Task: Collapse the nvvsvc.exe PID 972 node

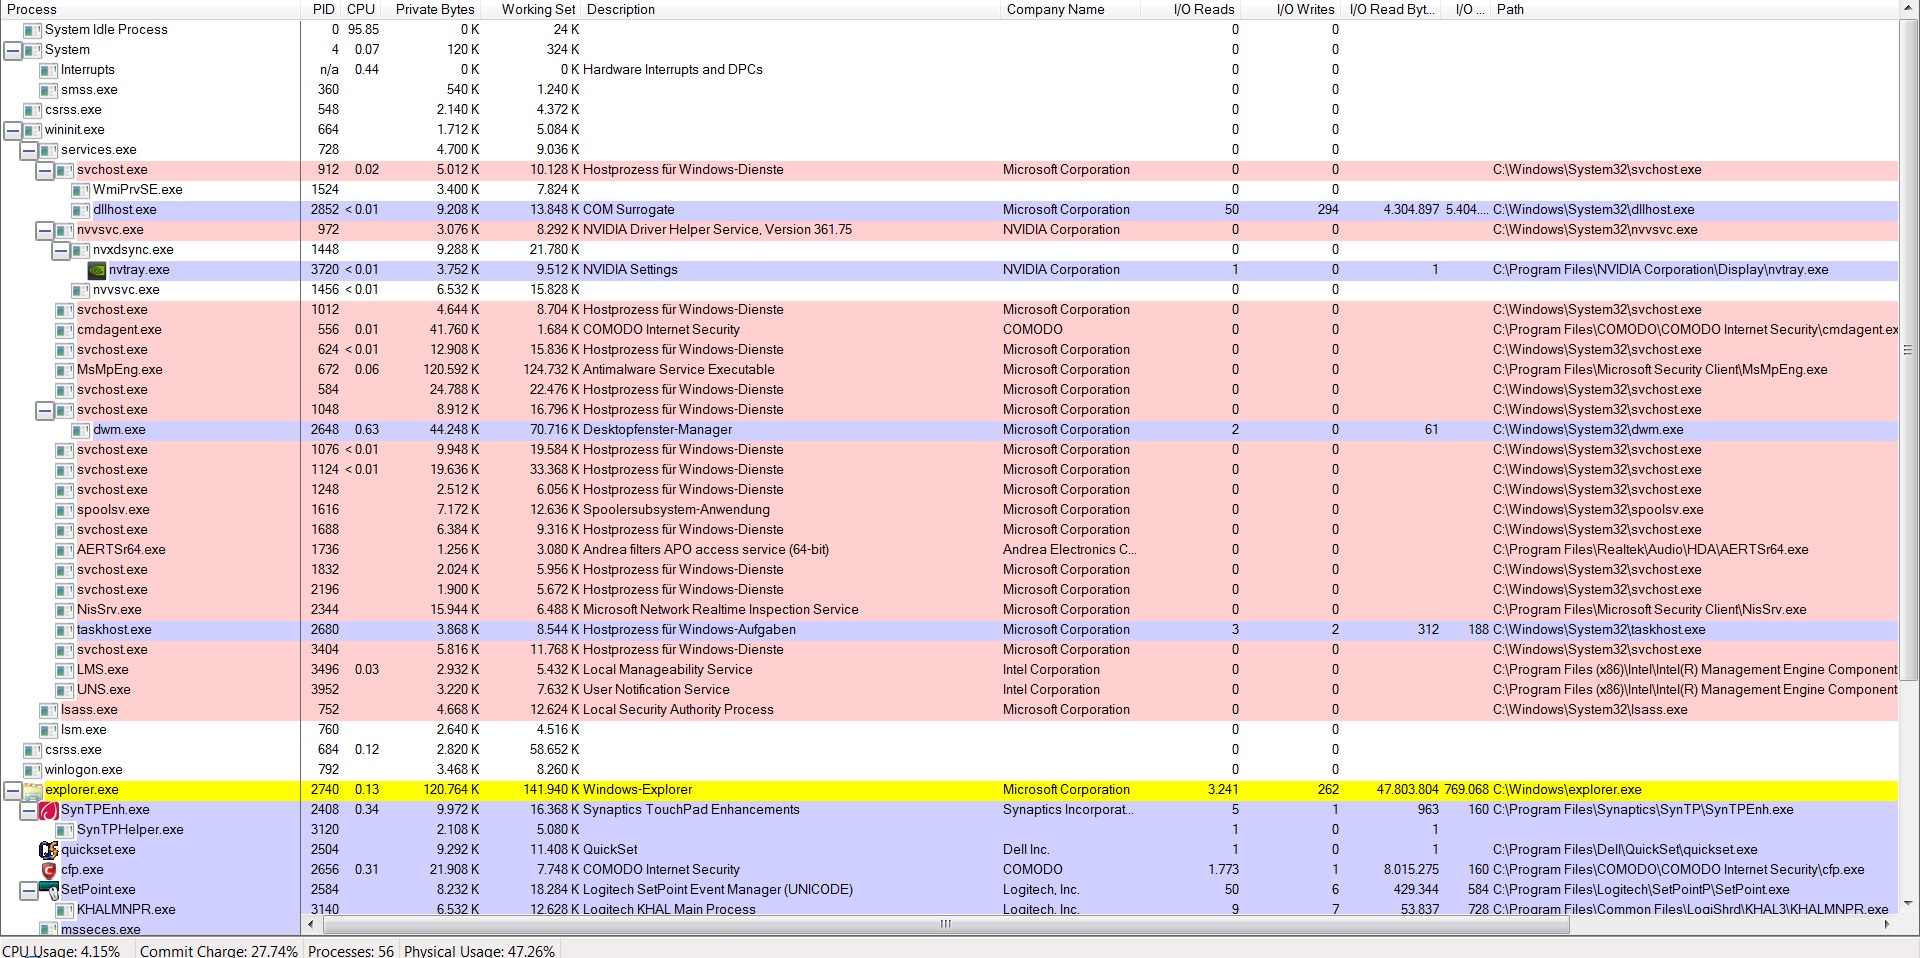Action: (x=44, y=230)
